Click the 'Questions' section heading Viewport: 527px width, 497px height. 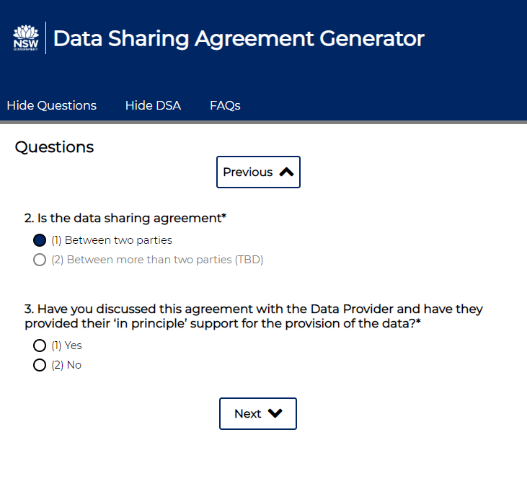[54, 147]
